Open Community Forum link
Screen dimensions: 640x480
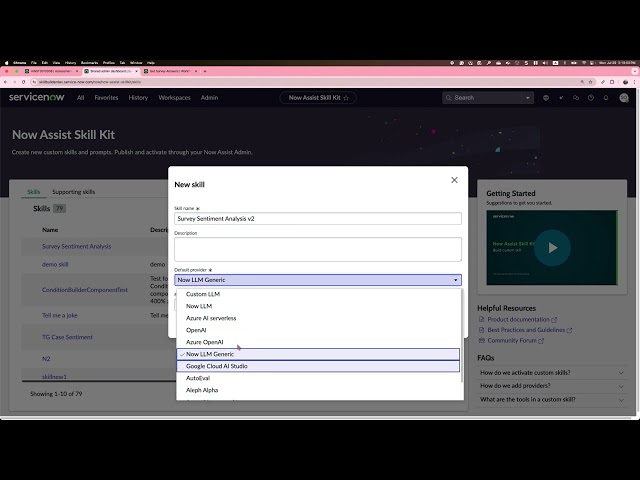coord(512,340)
